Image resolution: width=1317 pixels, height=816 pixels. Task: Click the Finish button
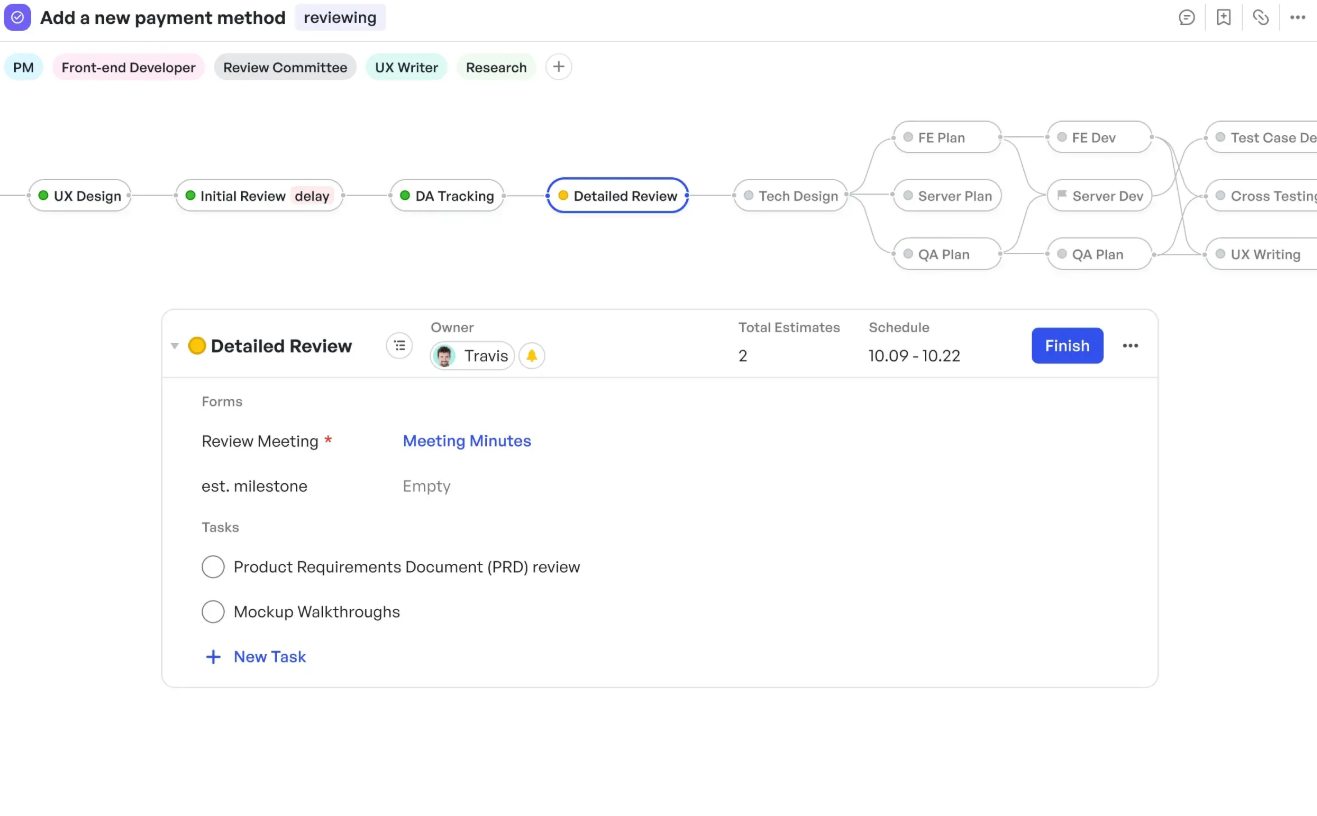pos(1067,346)
